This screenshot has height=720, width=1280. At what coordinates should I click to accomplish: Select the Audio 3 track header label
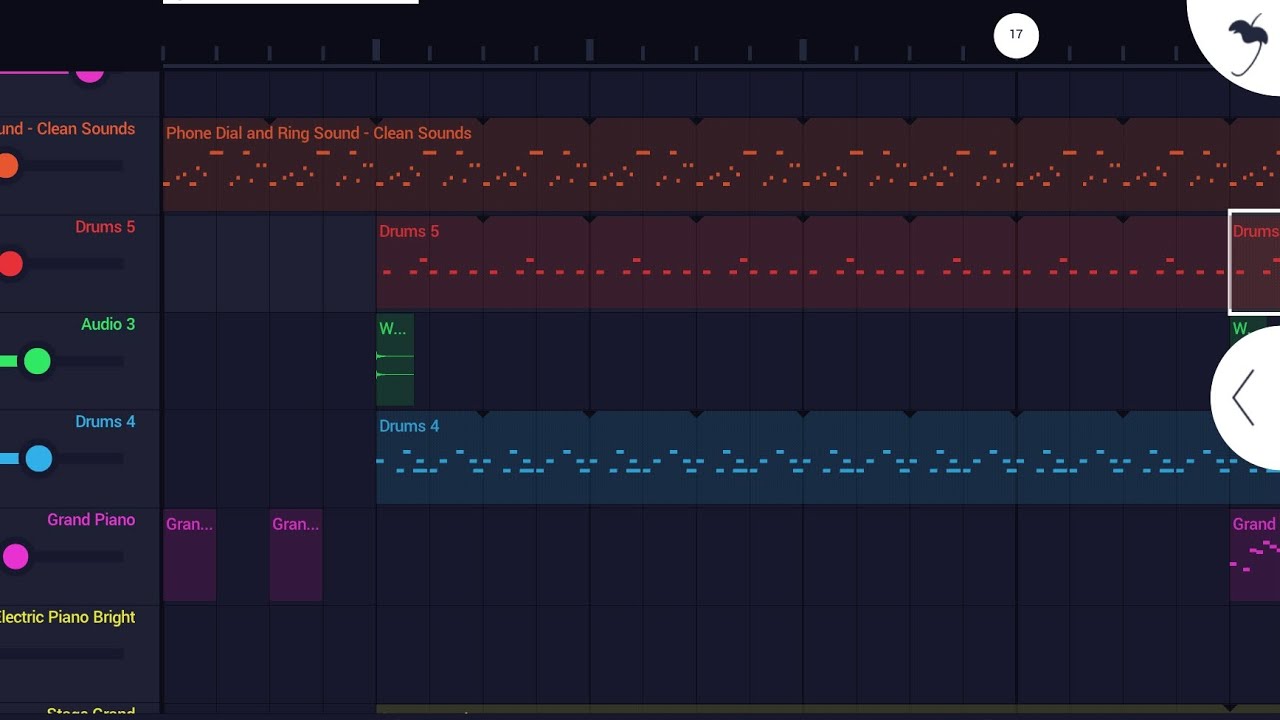pos(108,324)
